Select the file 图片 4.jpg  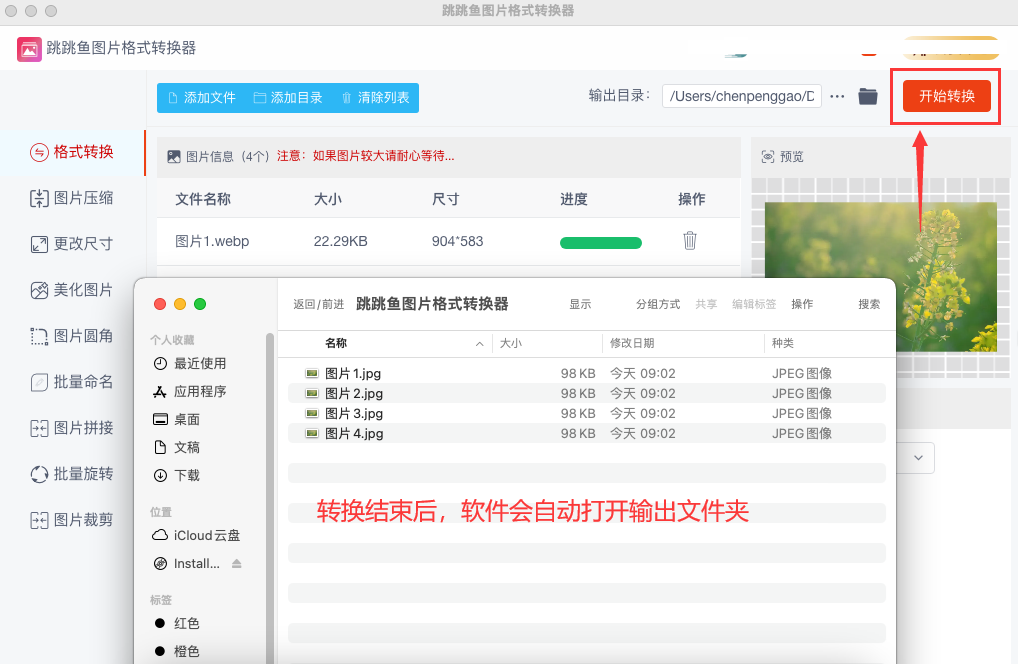pyautogui.click(x=587, y=434)
